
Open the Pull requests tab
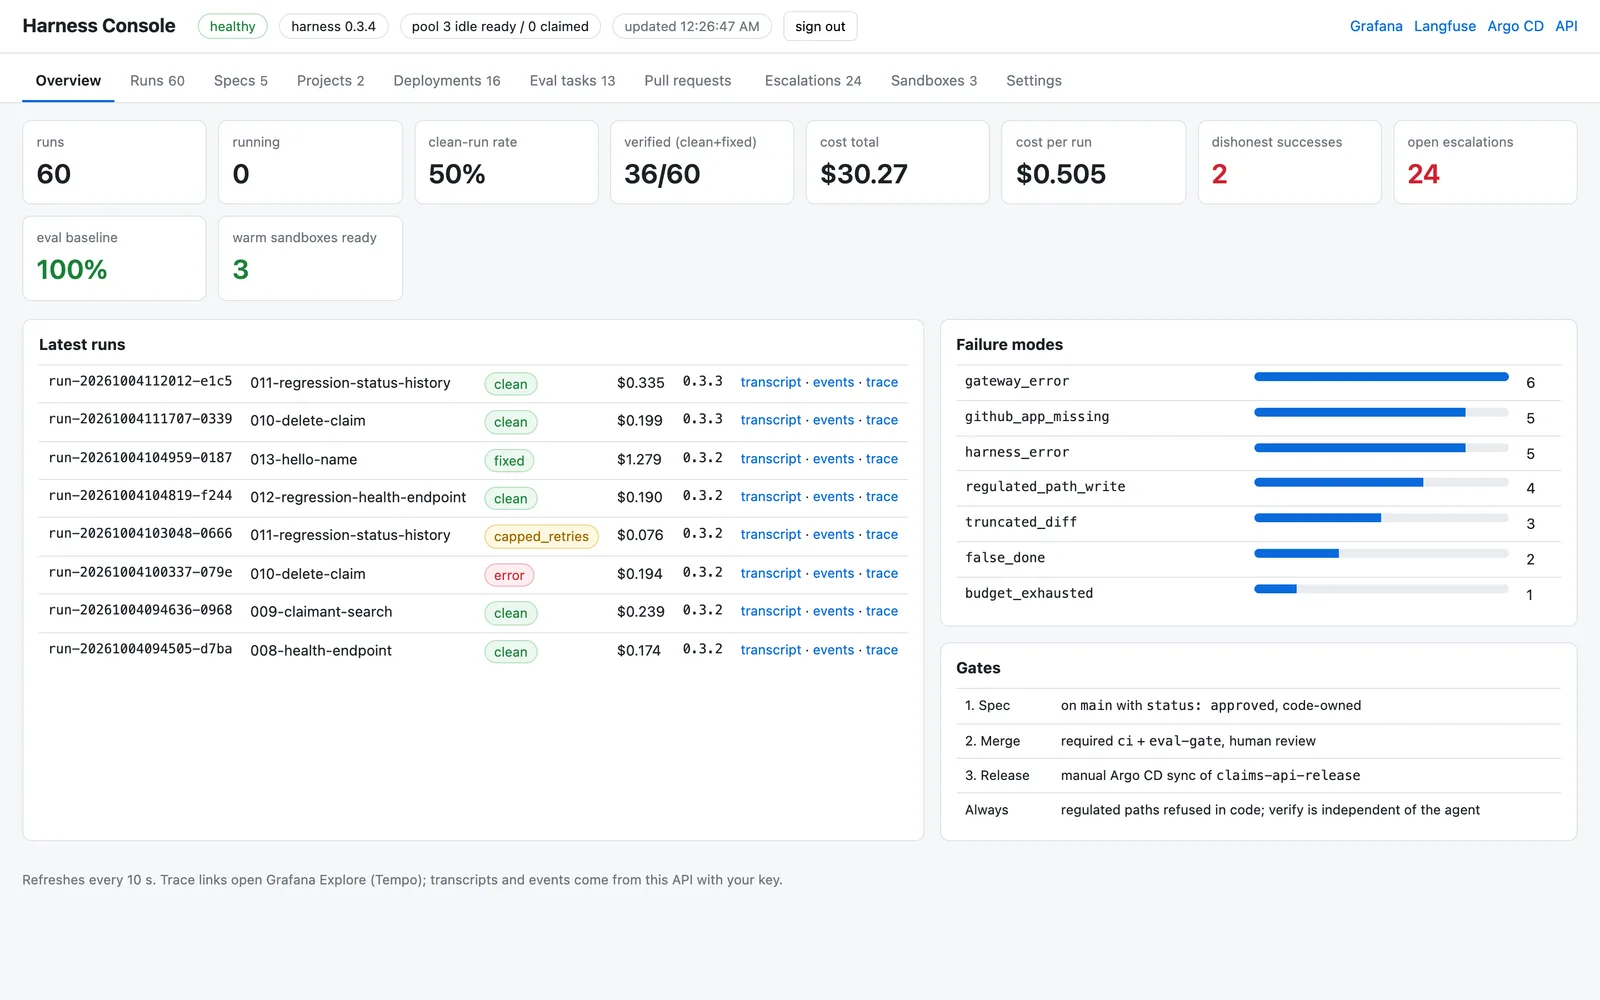pyautogui.click(x=688, y=81)
